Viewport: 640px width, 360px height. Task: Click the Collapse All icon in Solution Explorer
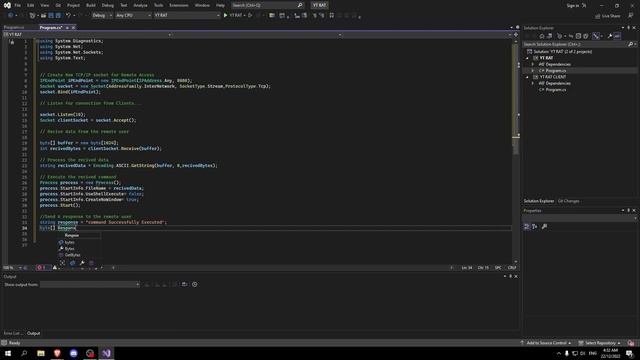pos(578,36)
